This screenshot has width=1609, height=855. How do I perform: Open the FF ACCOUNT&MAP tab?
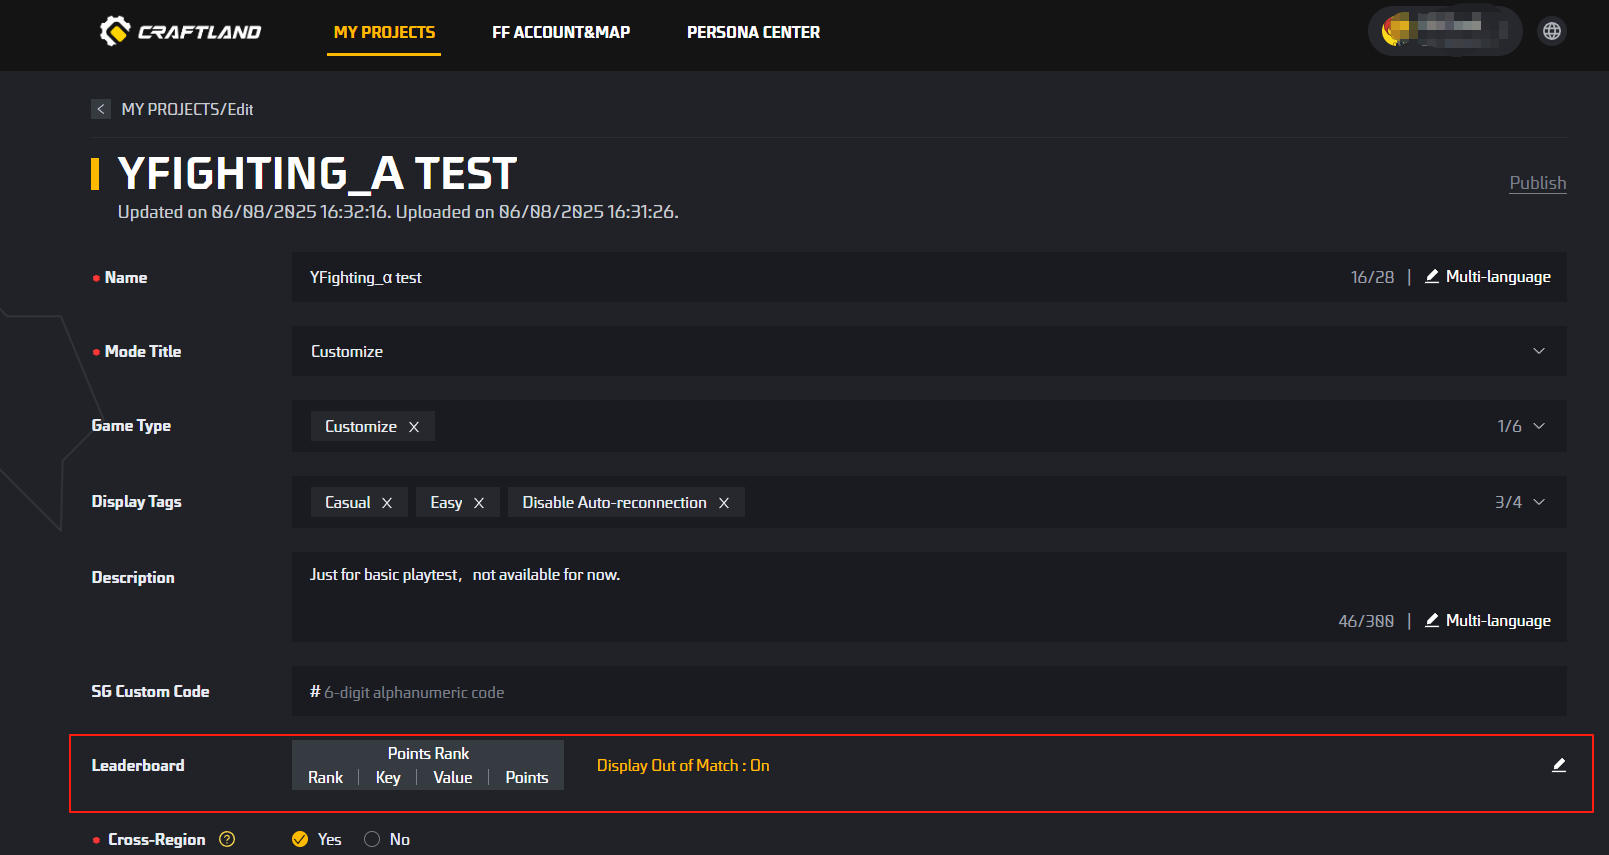[561, 32]
